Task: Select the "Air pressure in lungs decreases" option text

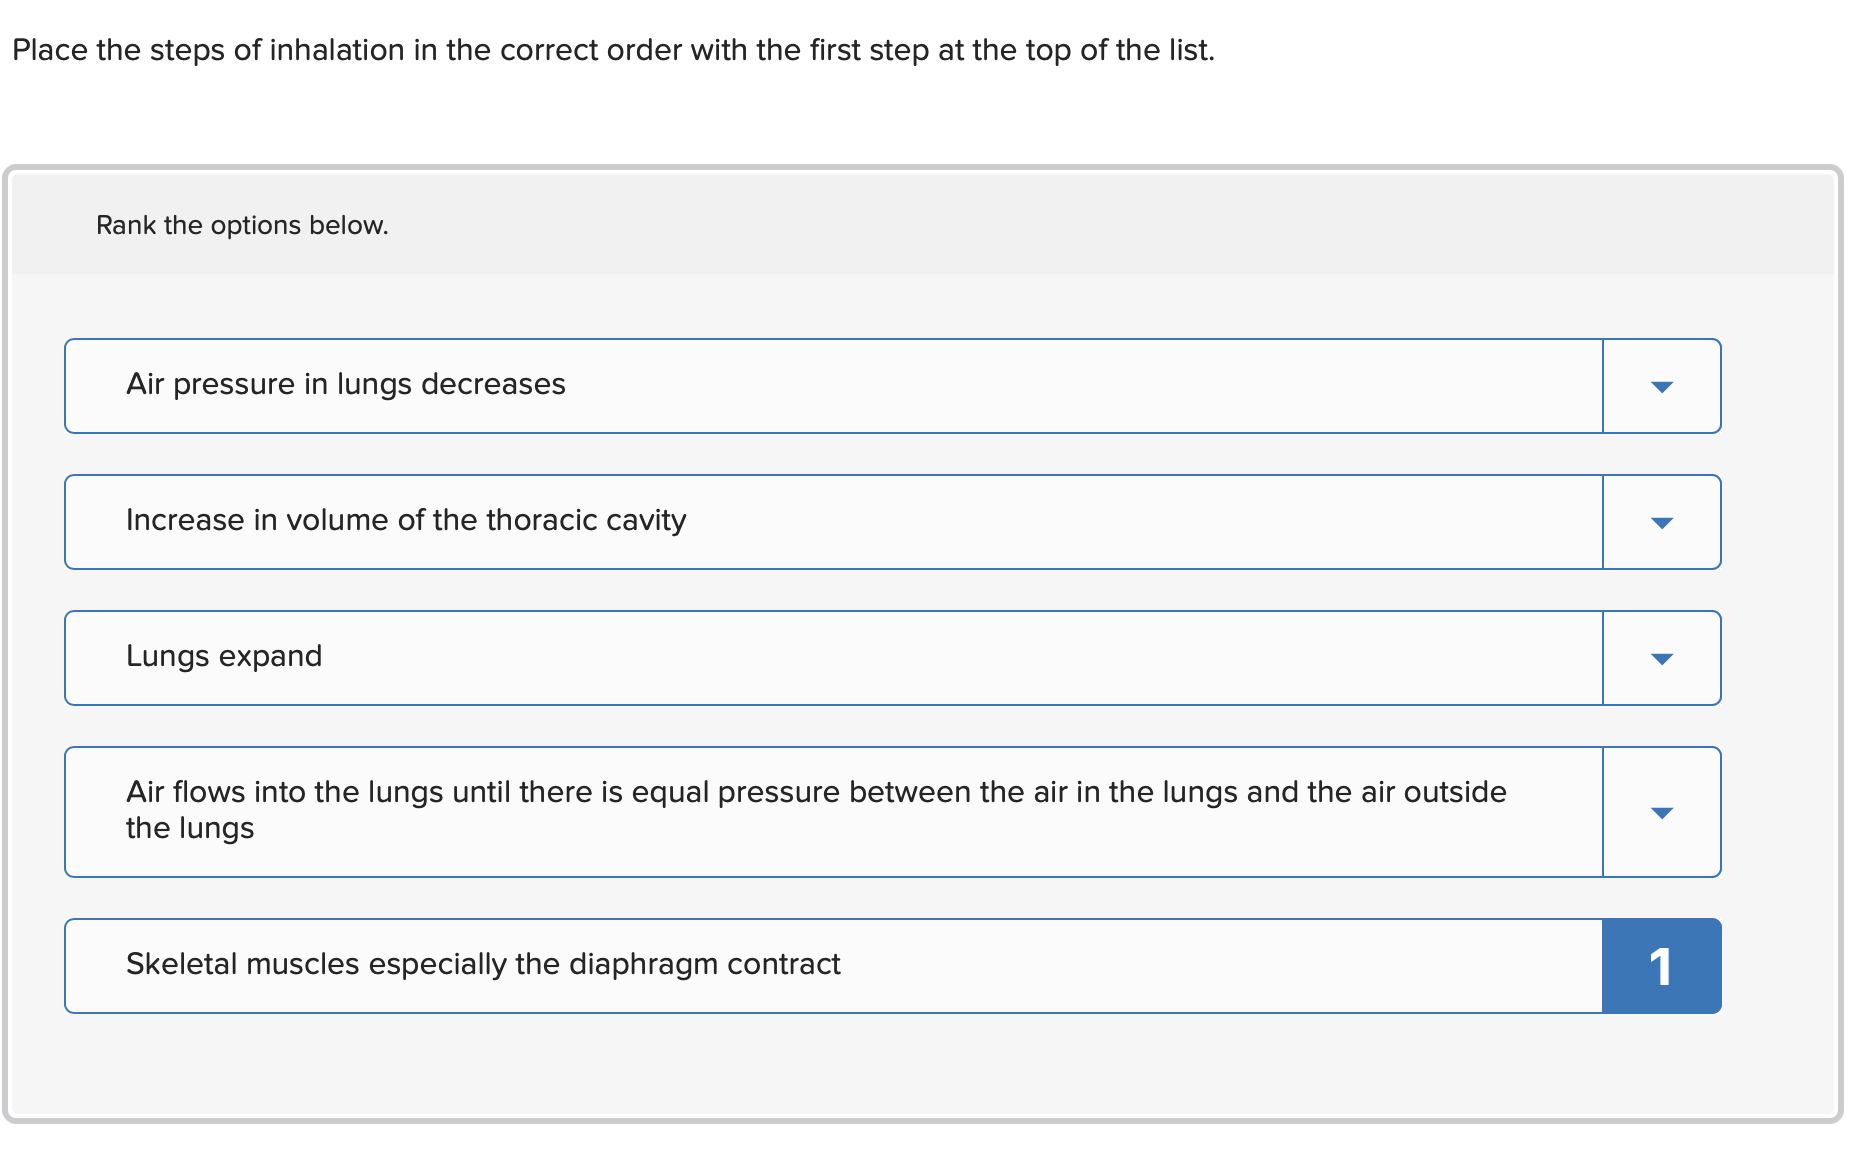Action: click(345, 385)
